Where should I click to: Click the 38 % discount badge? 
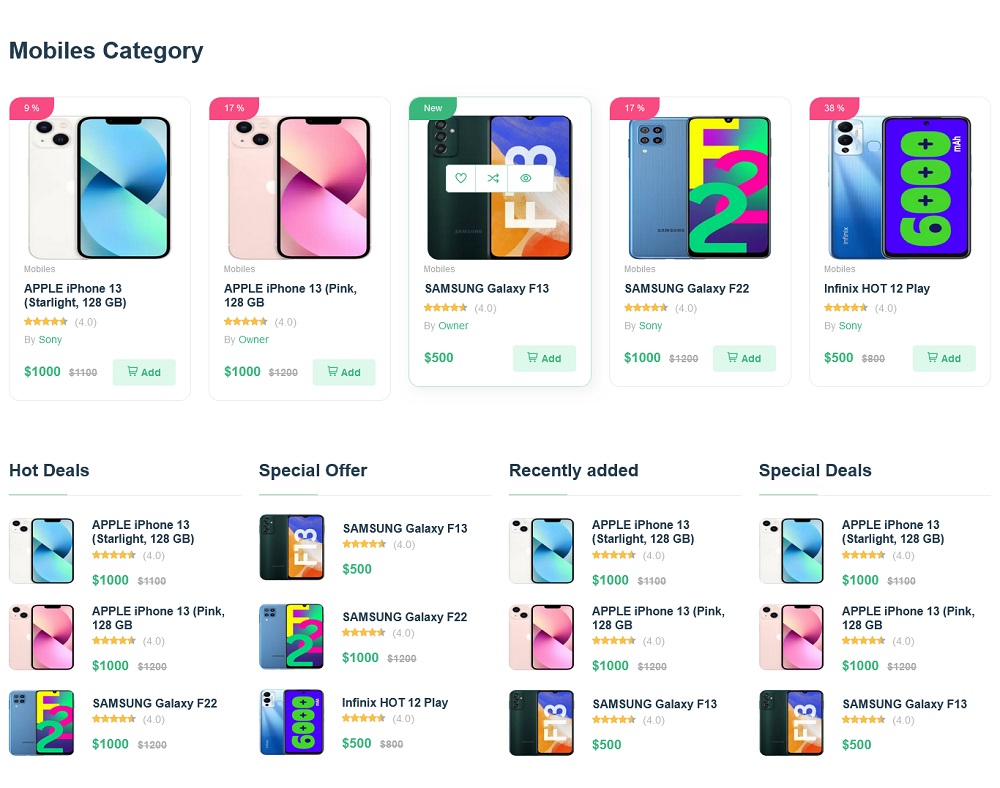pos(834,108)
